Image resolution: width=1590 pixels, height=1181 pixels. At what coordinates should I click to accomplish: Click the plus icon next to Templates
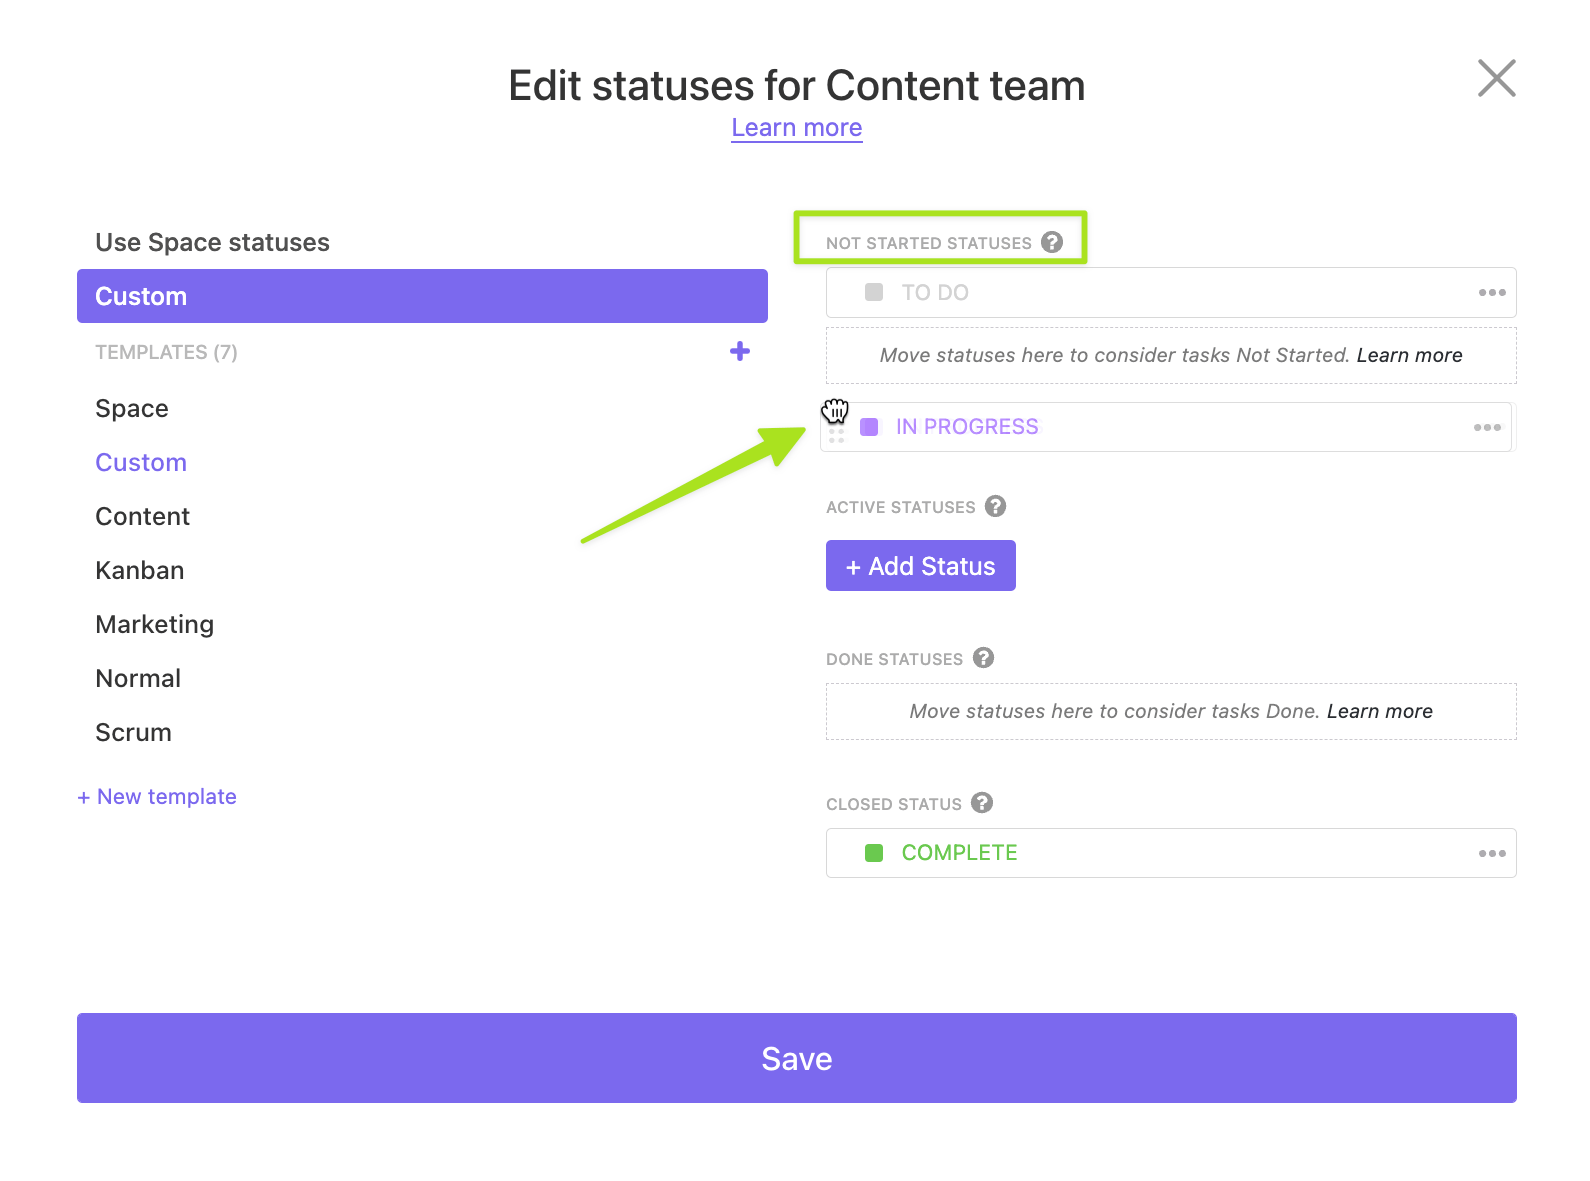click(740, 351)
